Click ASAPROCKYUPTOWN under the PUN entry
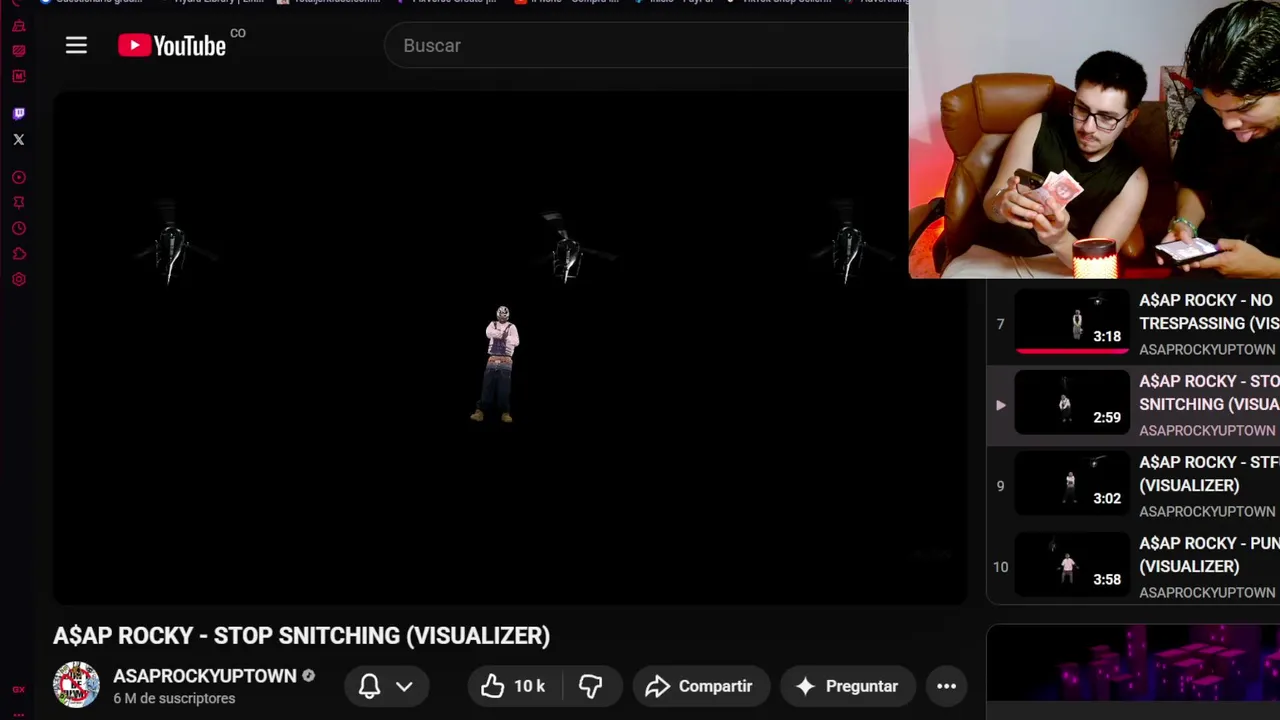1280x720 pixels. pos(1207,592)
